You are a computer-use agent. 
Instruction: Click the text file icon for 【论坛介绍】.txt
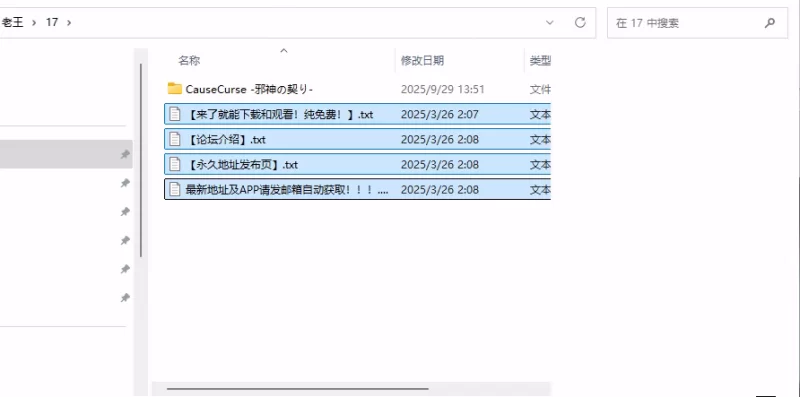(175, 139)
